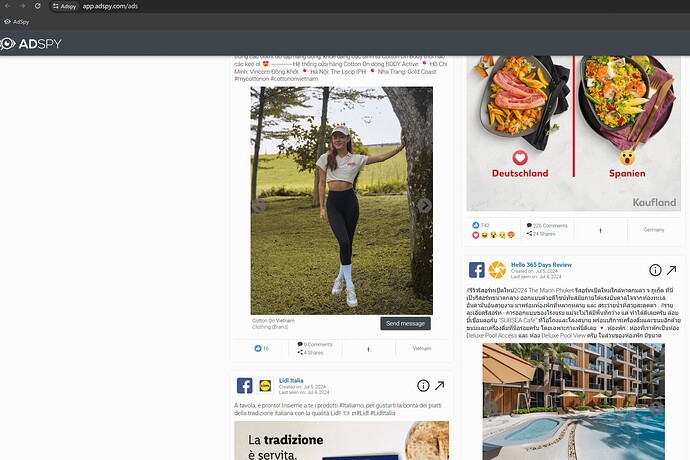Screen dimensions: 690x460
Task: Click the #cottononvietnam hashtag
Action: (x=294, y=79)
